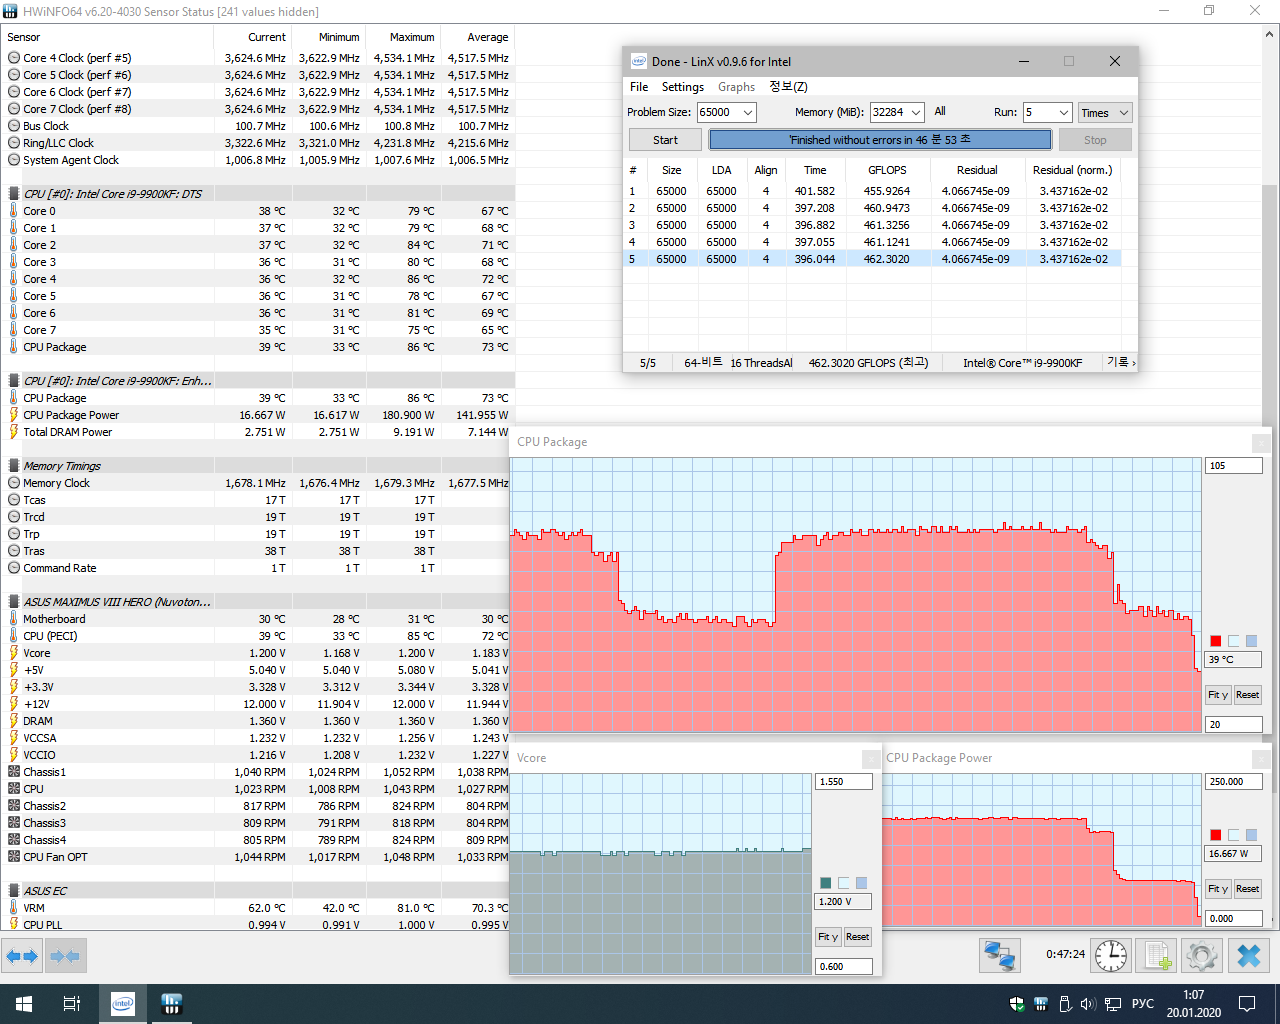Click the thermometer icon beside Core 0
This screenshot has width=1280, height=1024.
click(x=14, y=211)
